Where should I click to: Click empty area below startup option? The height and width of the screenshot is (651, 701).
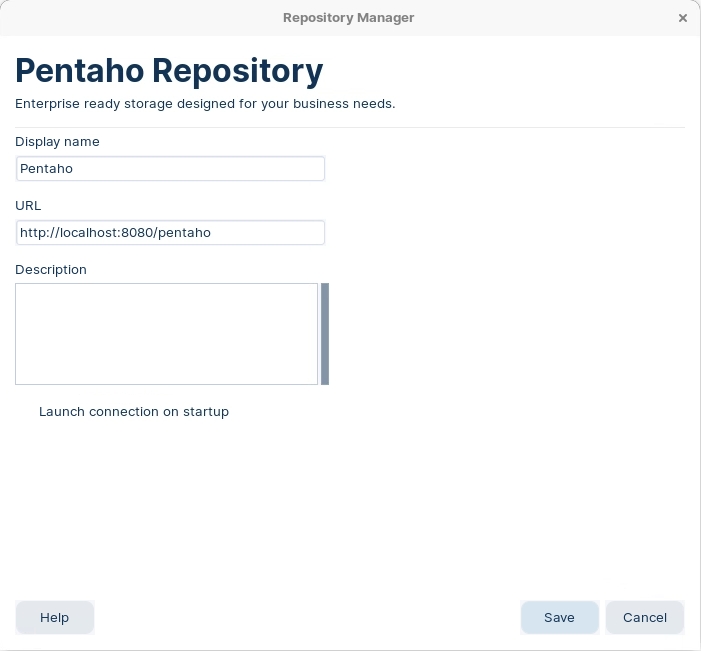(x=350, y=505)
